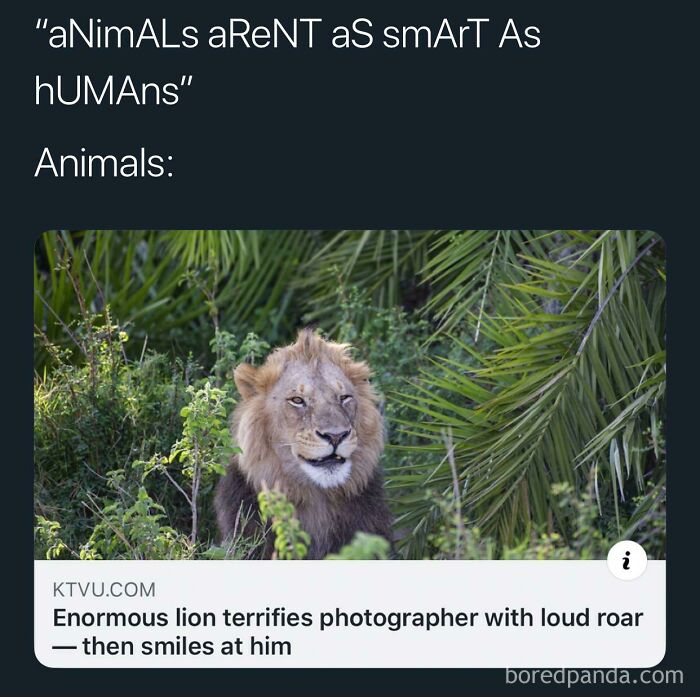Click the '— then smiles at him' headline line
This screenshot has height=697, width=700.
(172, 647)
